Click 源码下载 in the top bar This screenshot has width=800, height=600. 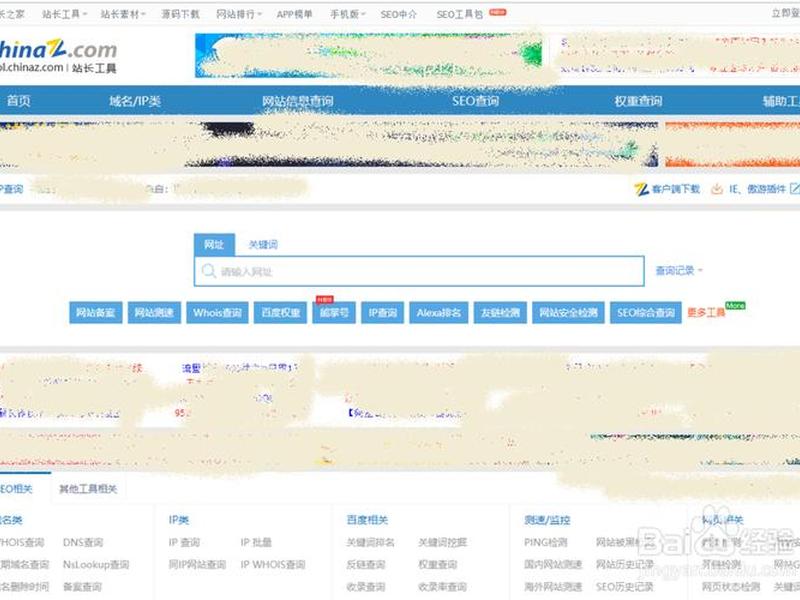coord(180,14)
